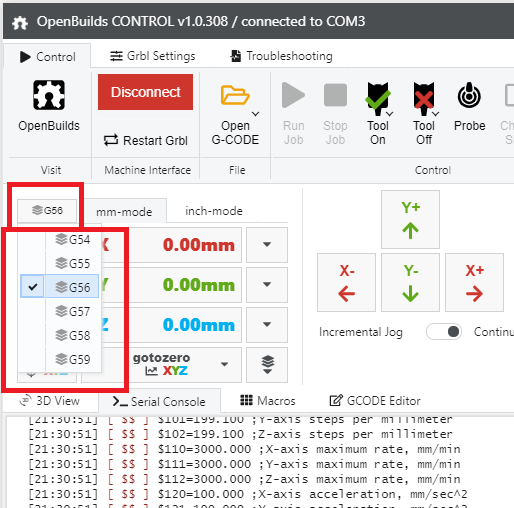Click the red Disconnect button
This screenshot has width=514, height=508.
[145, 92]
